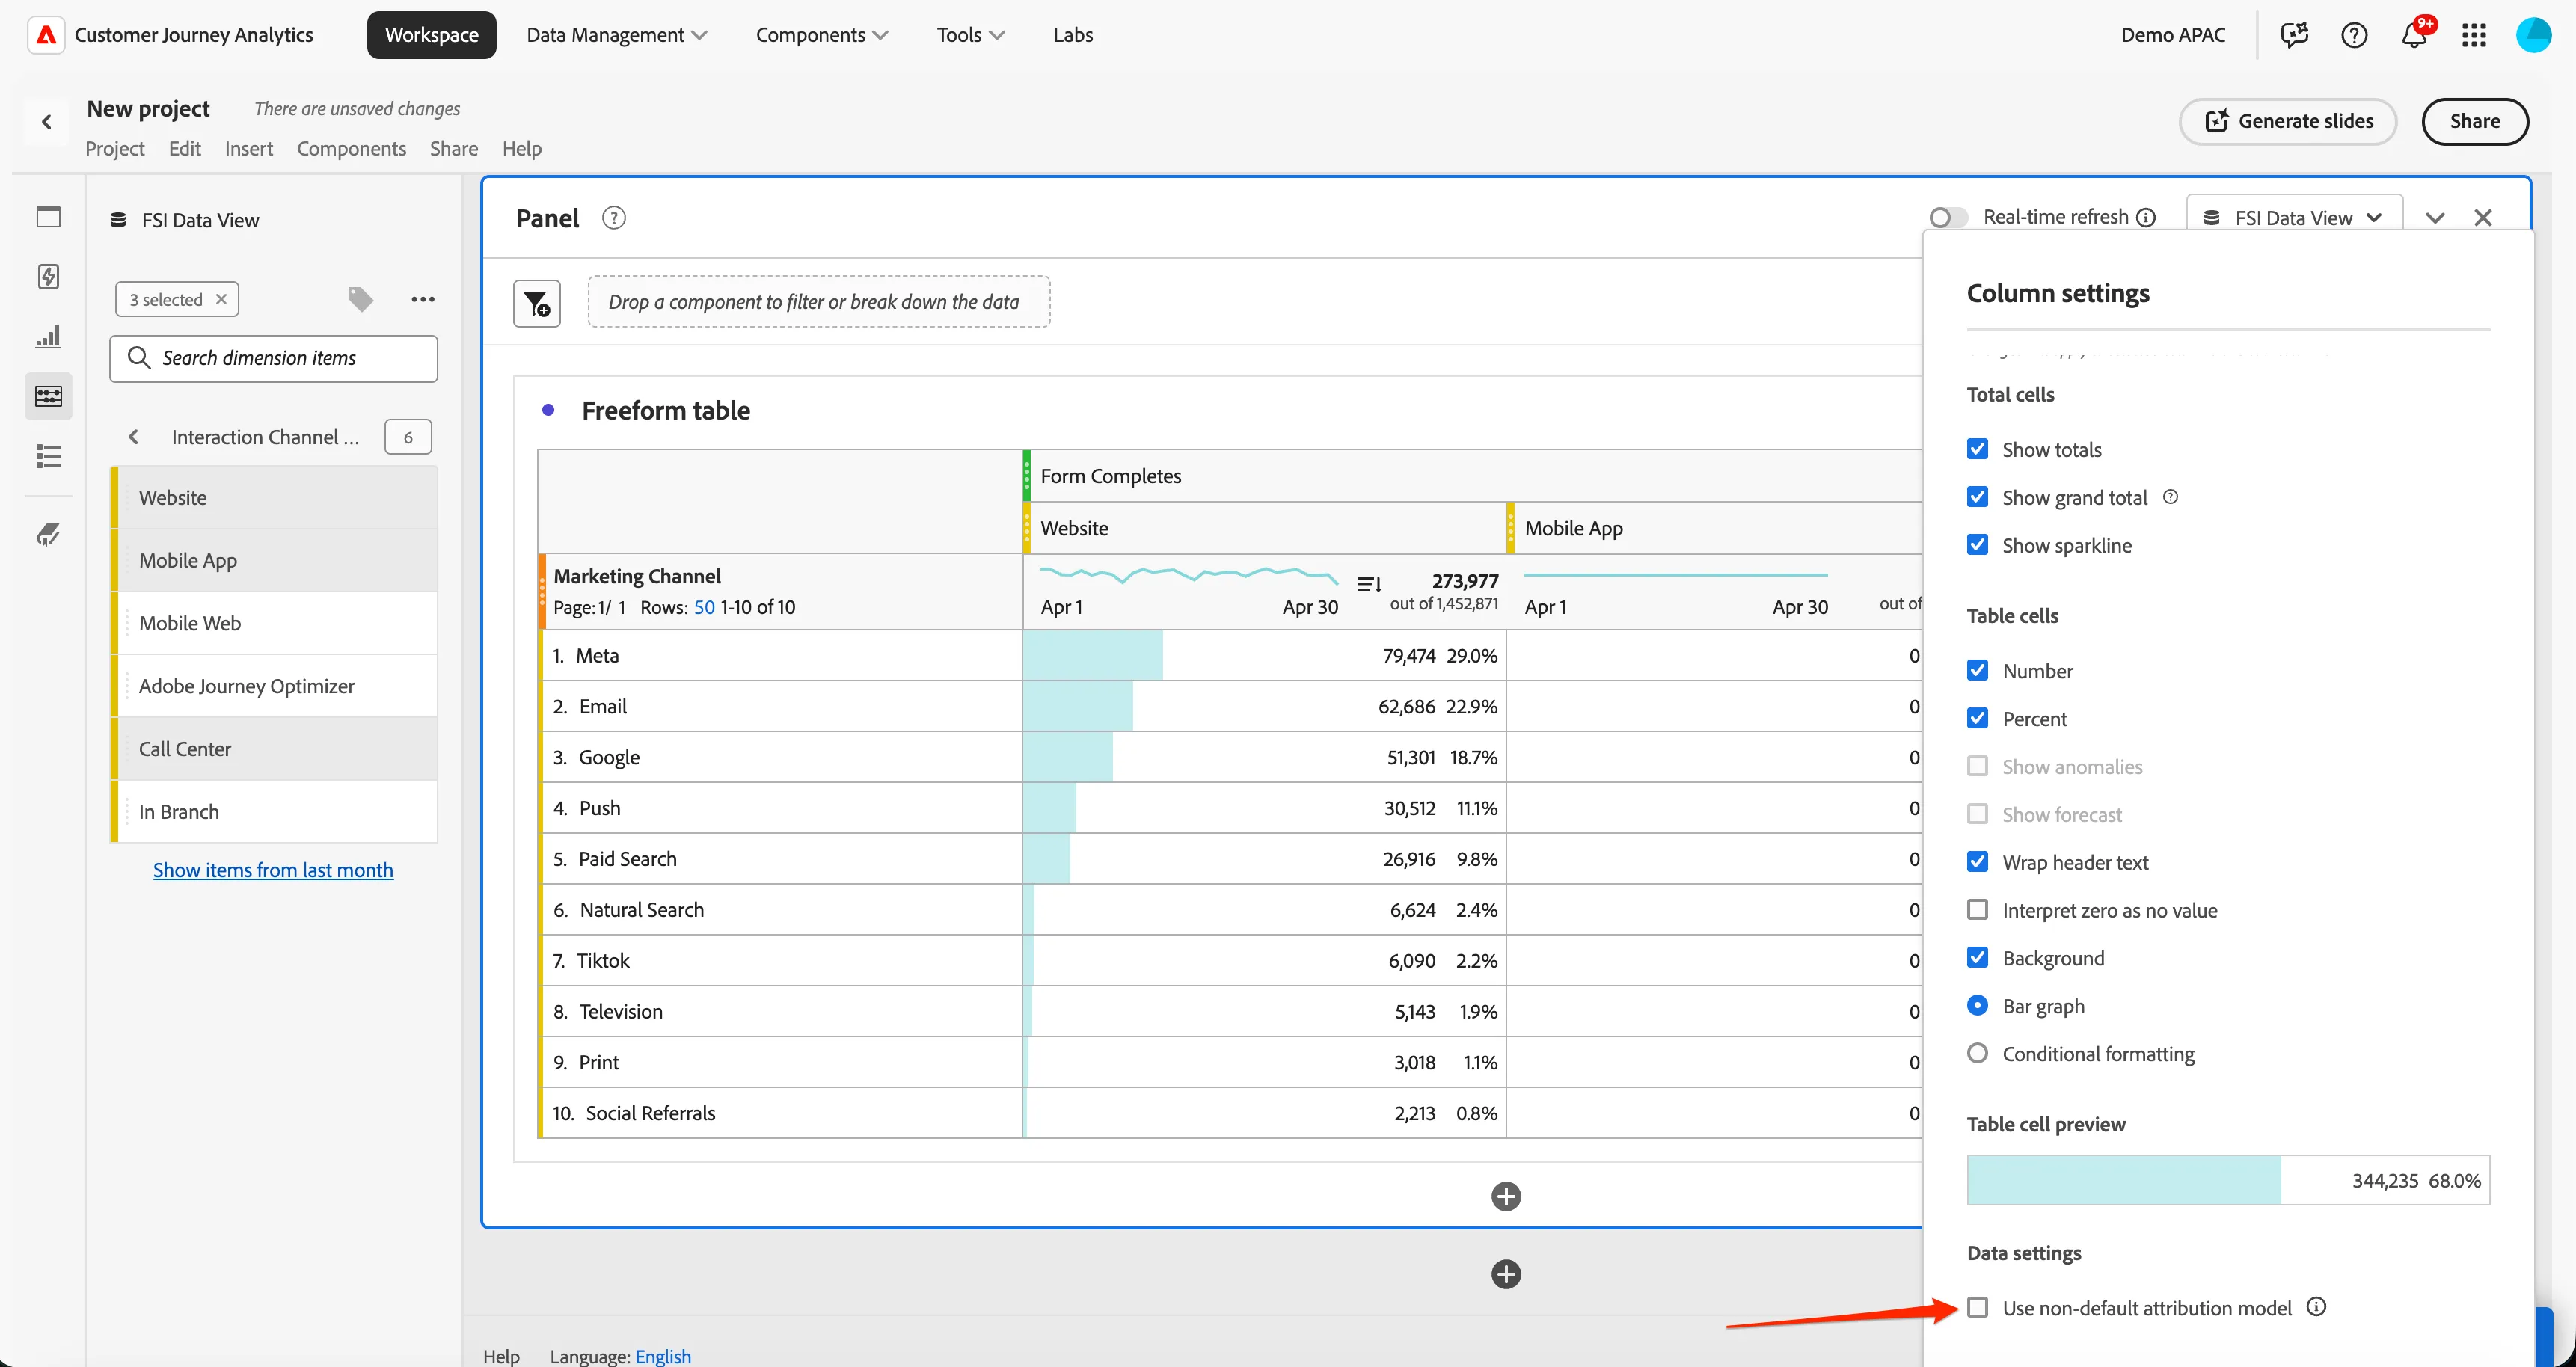The height and width of the screenshot is (1367, 2576).
Task: Open the FSI Data View dropdown in panel header
Action: coord(2294,217)
